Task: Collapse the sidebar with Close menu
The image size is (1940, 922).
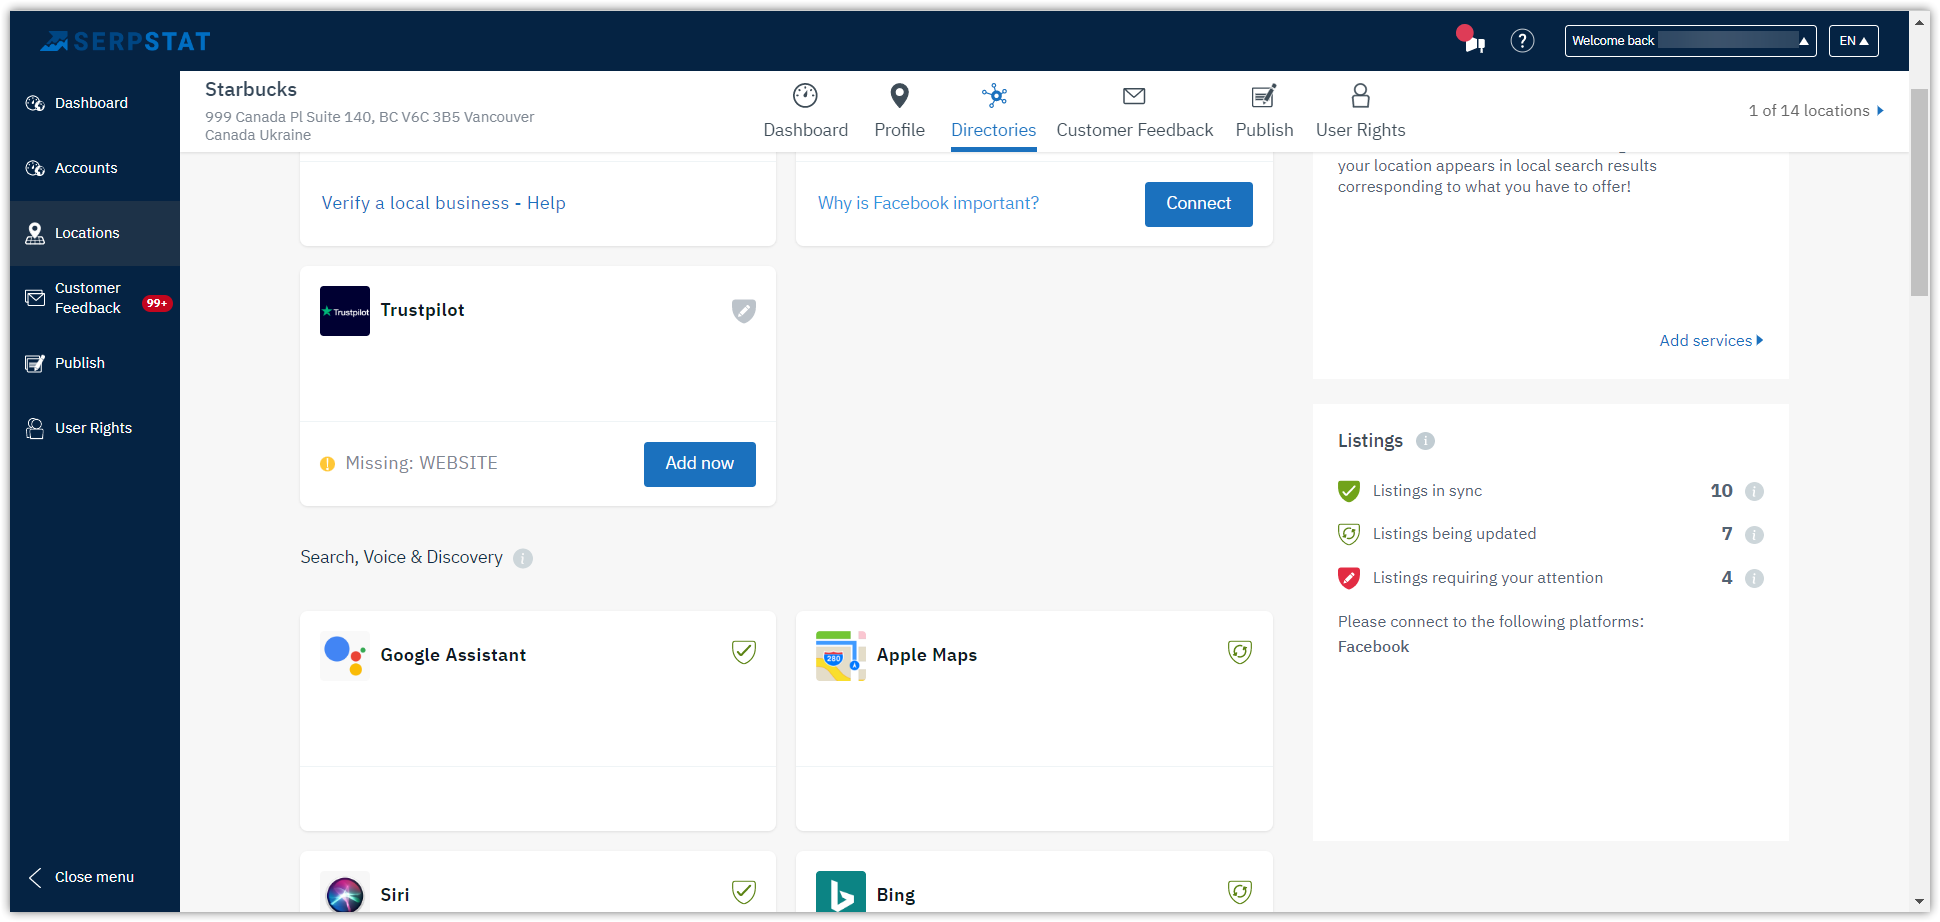Action: [81, 877]
